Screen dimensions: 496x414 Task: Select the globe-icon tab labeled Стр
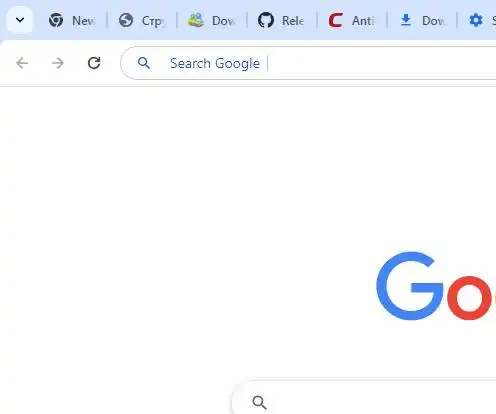click(x=142, y=21)
